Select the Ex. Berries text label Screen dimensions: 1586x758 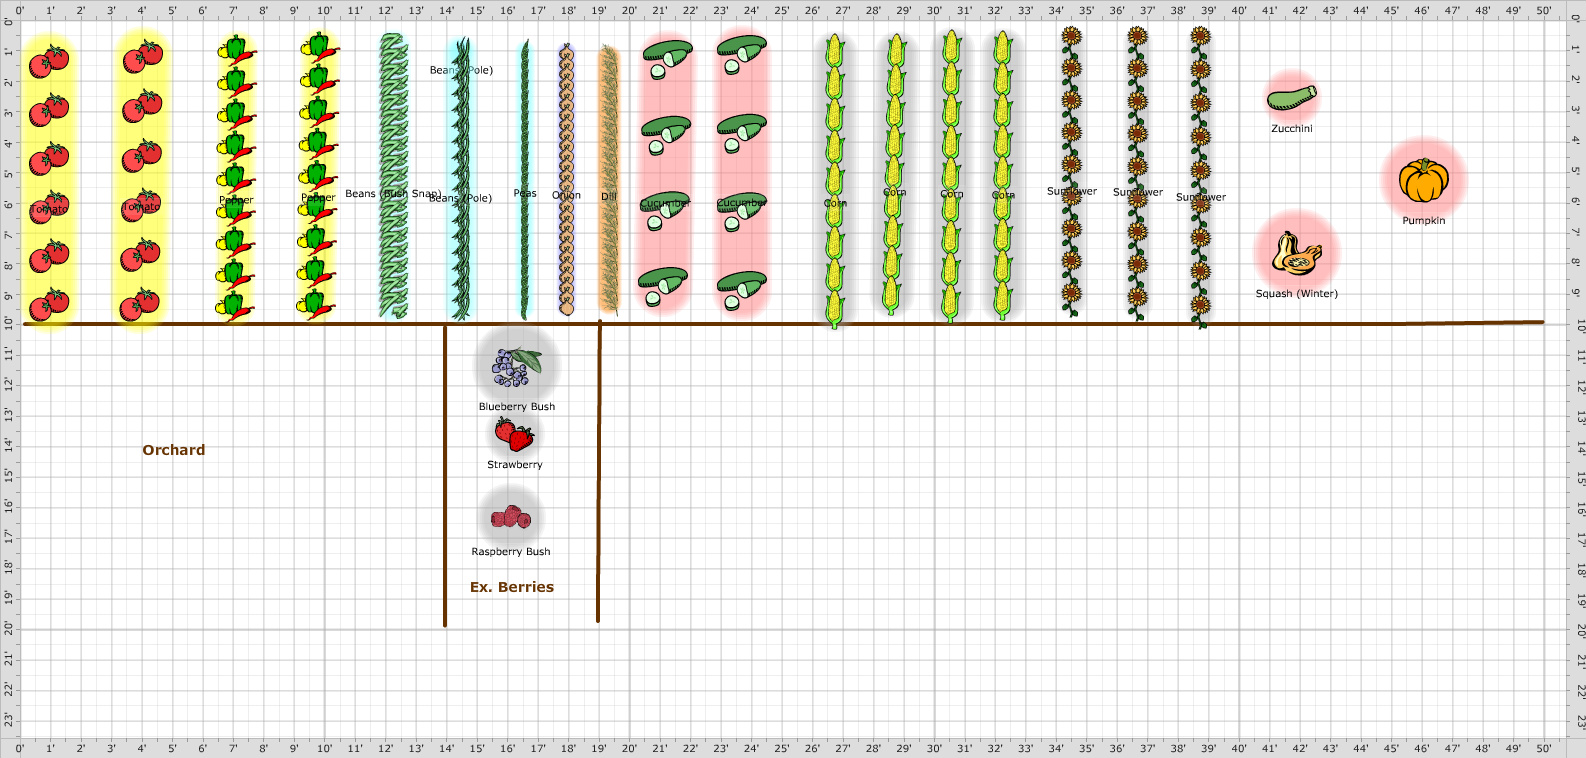[x=511, y=587]
